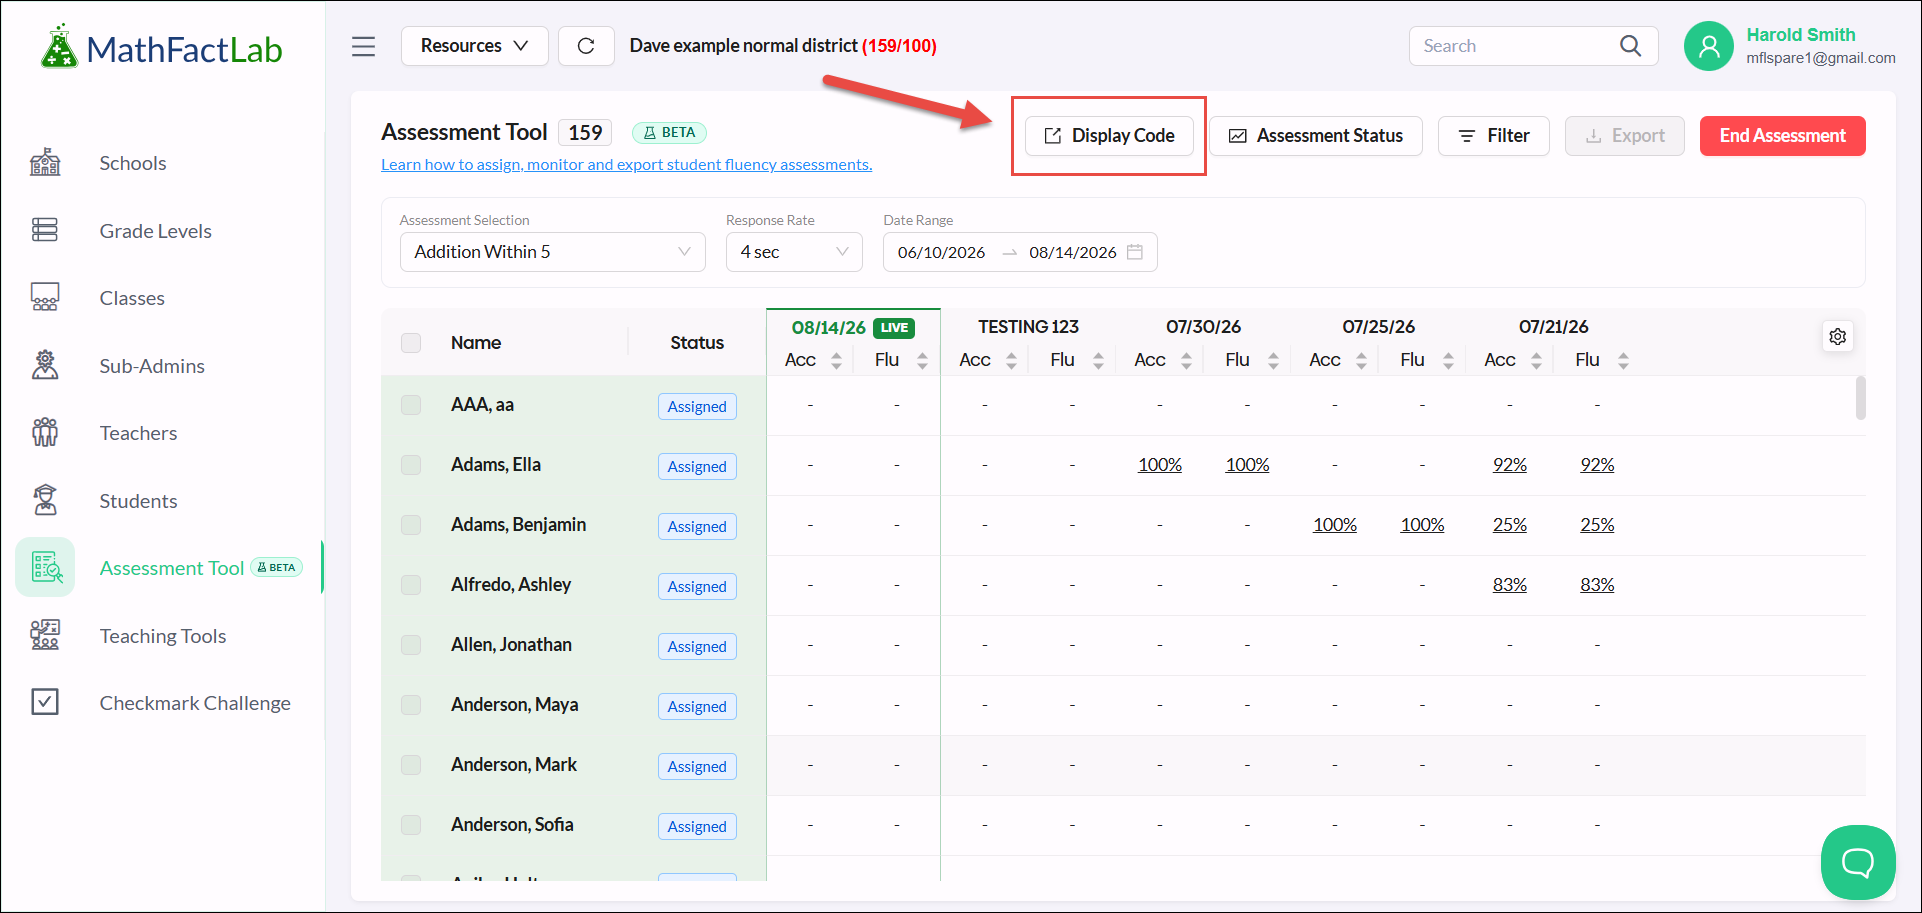Open the chat support bubble
Image resolution: width=1922 pixels, height=913 pixels.
[1858, 862]
